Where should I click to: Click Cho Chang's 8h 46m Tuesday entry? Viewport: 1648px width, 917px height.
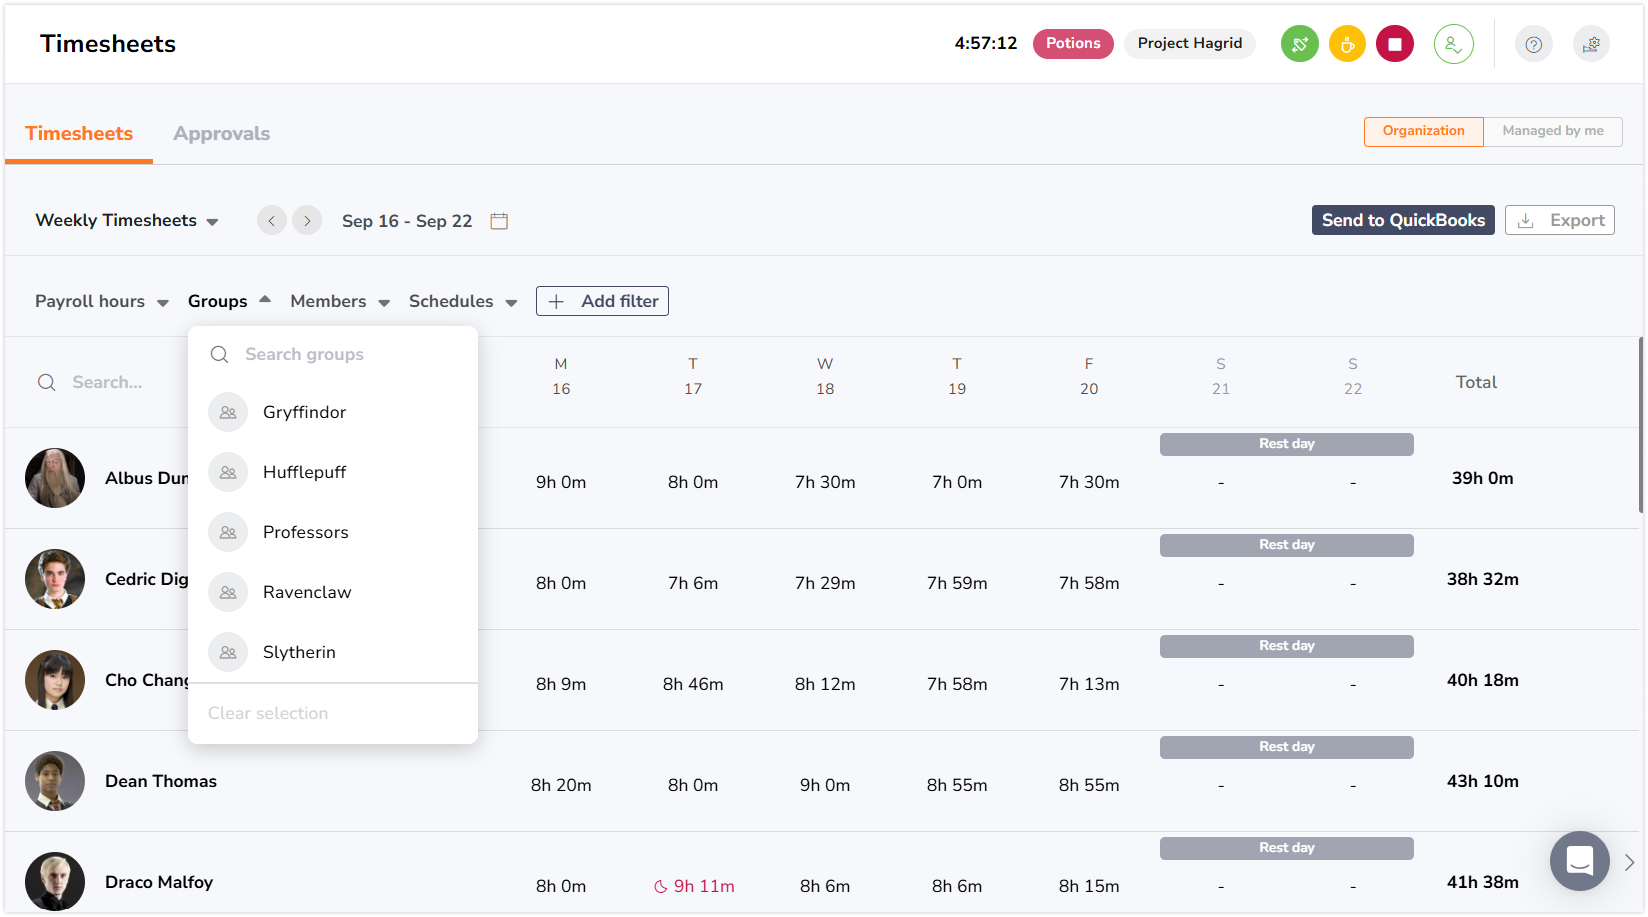(693, 684)
